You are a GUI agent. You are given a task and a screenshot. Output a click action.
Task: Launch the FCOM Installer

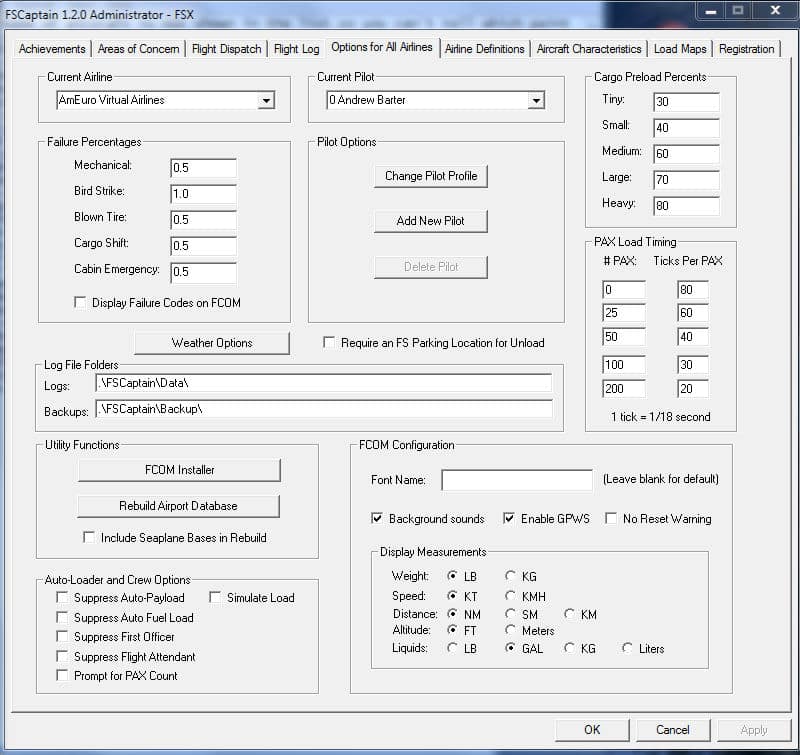[x=179, y=470]
